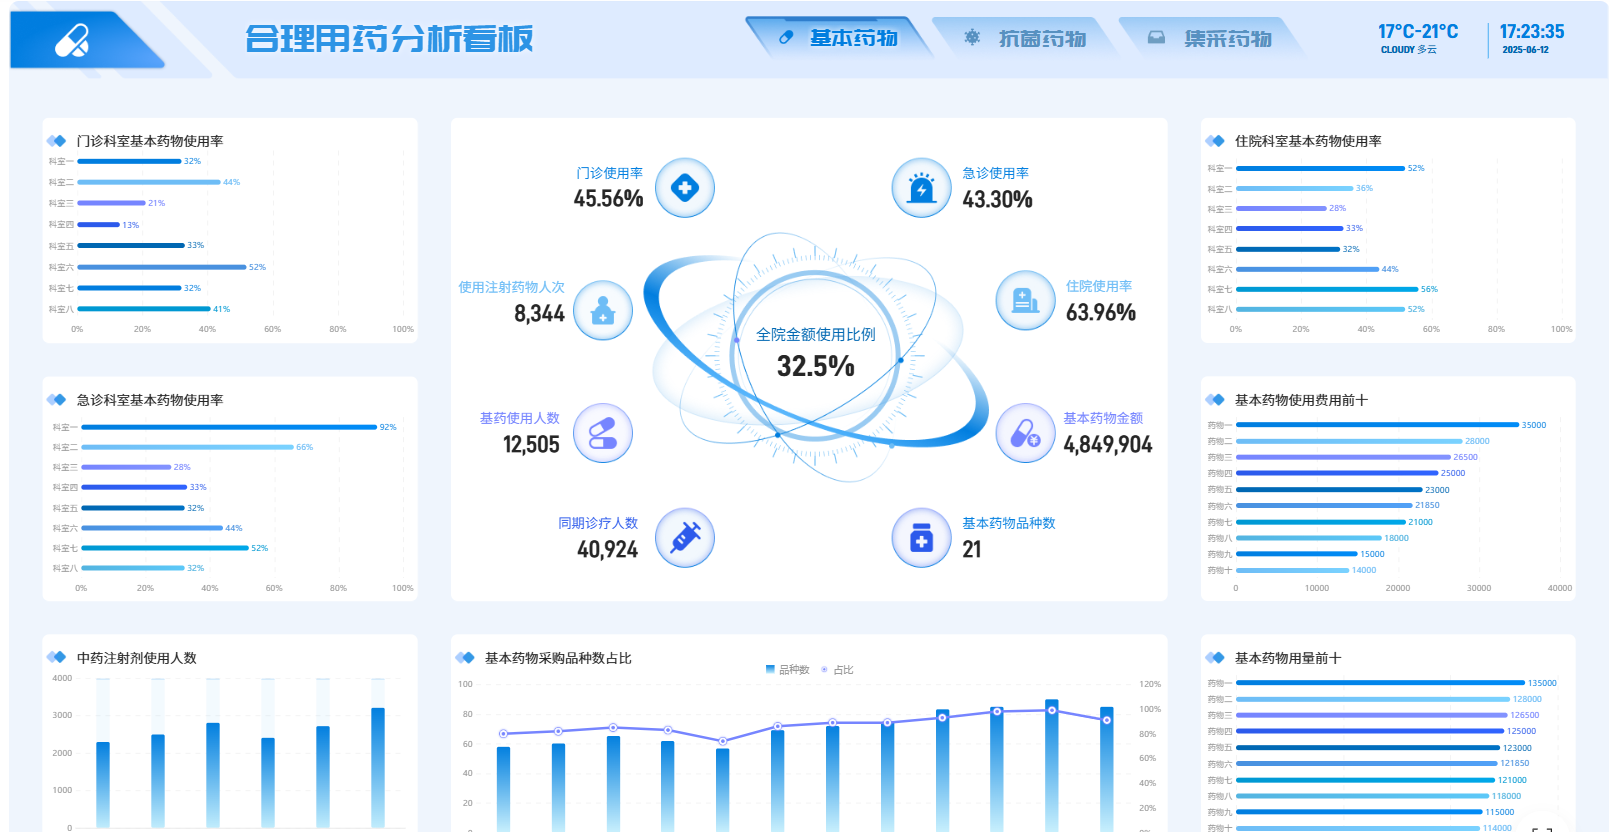The height and width of the screenshot is (832, 1610).
Task: Click the 中药注射剂使用人数 panel title
Action: pos(137,658)
